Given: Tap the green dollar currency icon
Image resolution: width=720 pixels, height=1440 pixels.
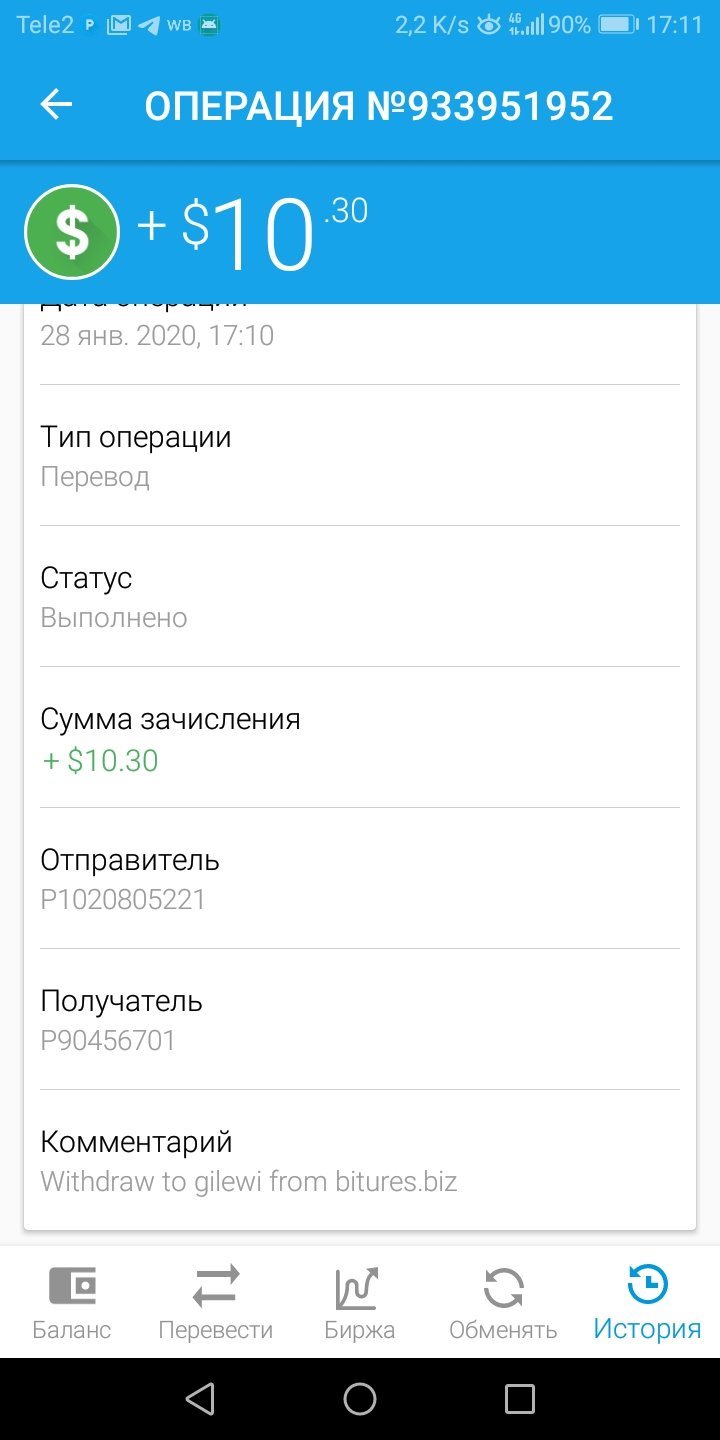Looking at the screenshot, I should click(x=72, y=232).
